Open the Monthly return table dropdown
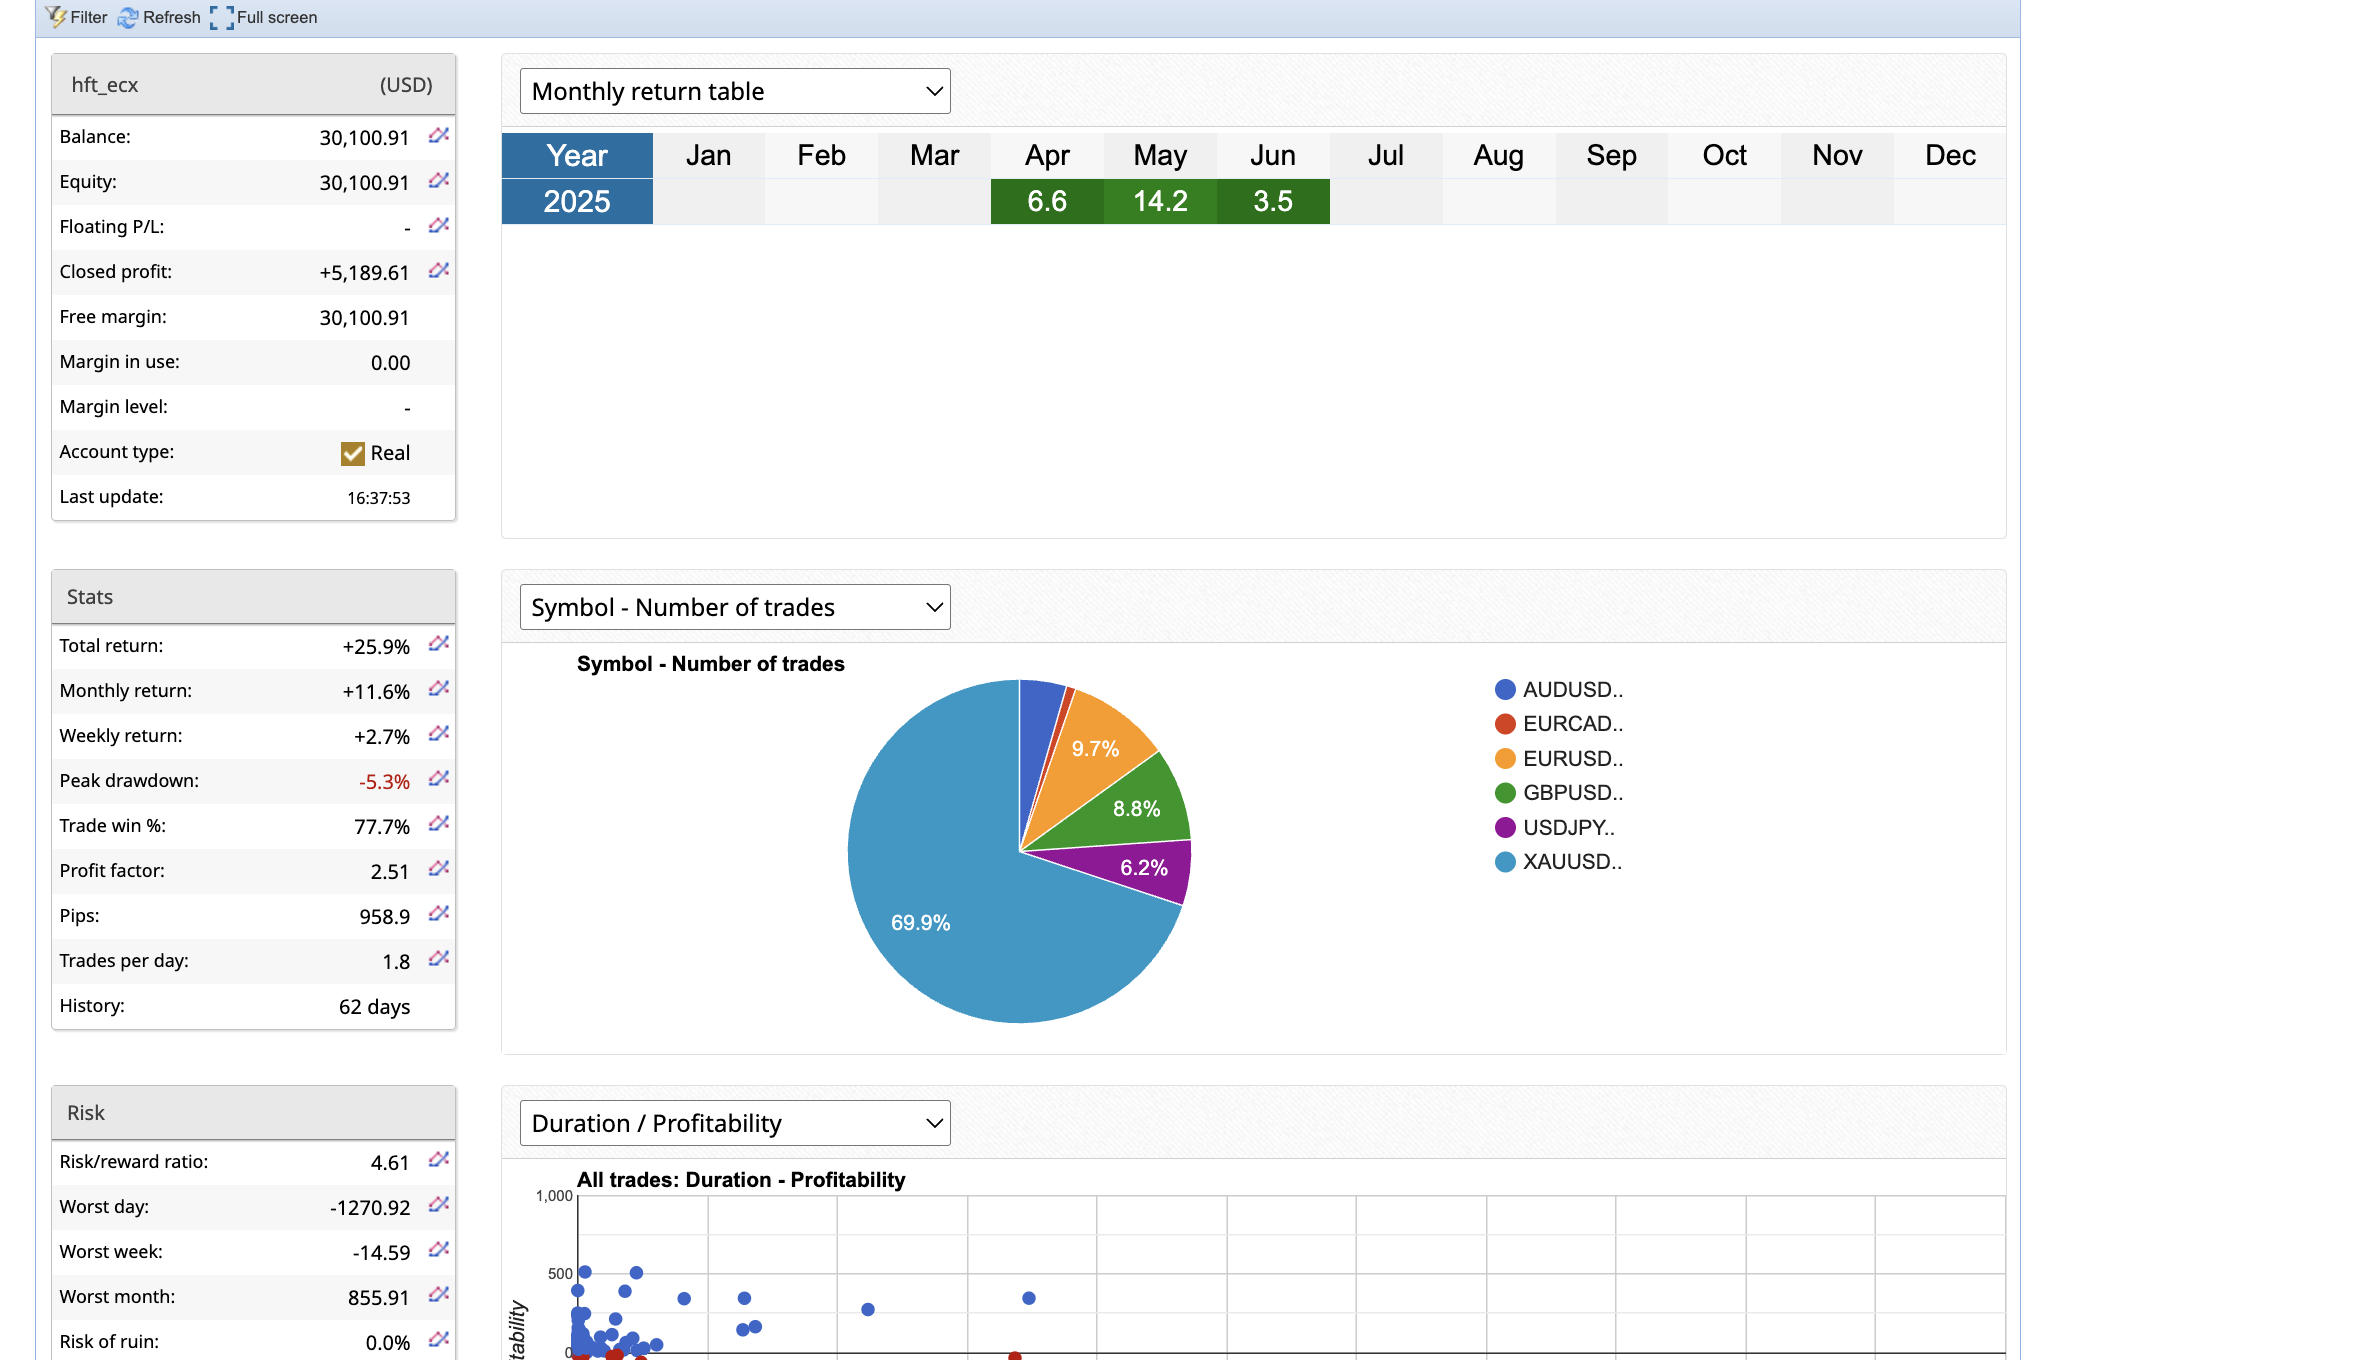Image resolution: width=2364 pixels, height=1360 pixels. click(x=734, y=91)
